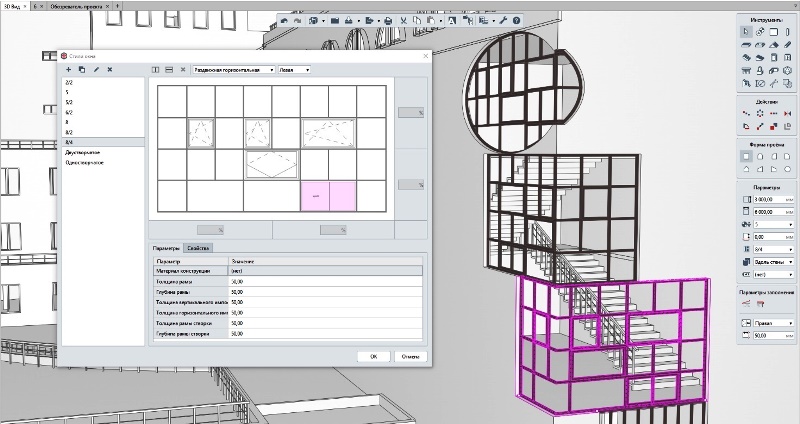Screen dimensions: 800x424
Task: Select the wide casement cell with dashed triangle
Action: click(328, 133)
